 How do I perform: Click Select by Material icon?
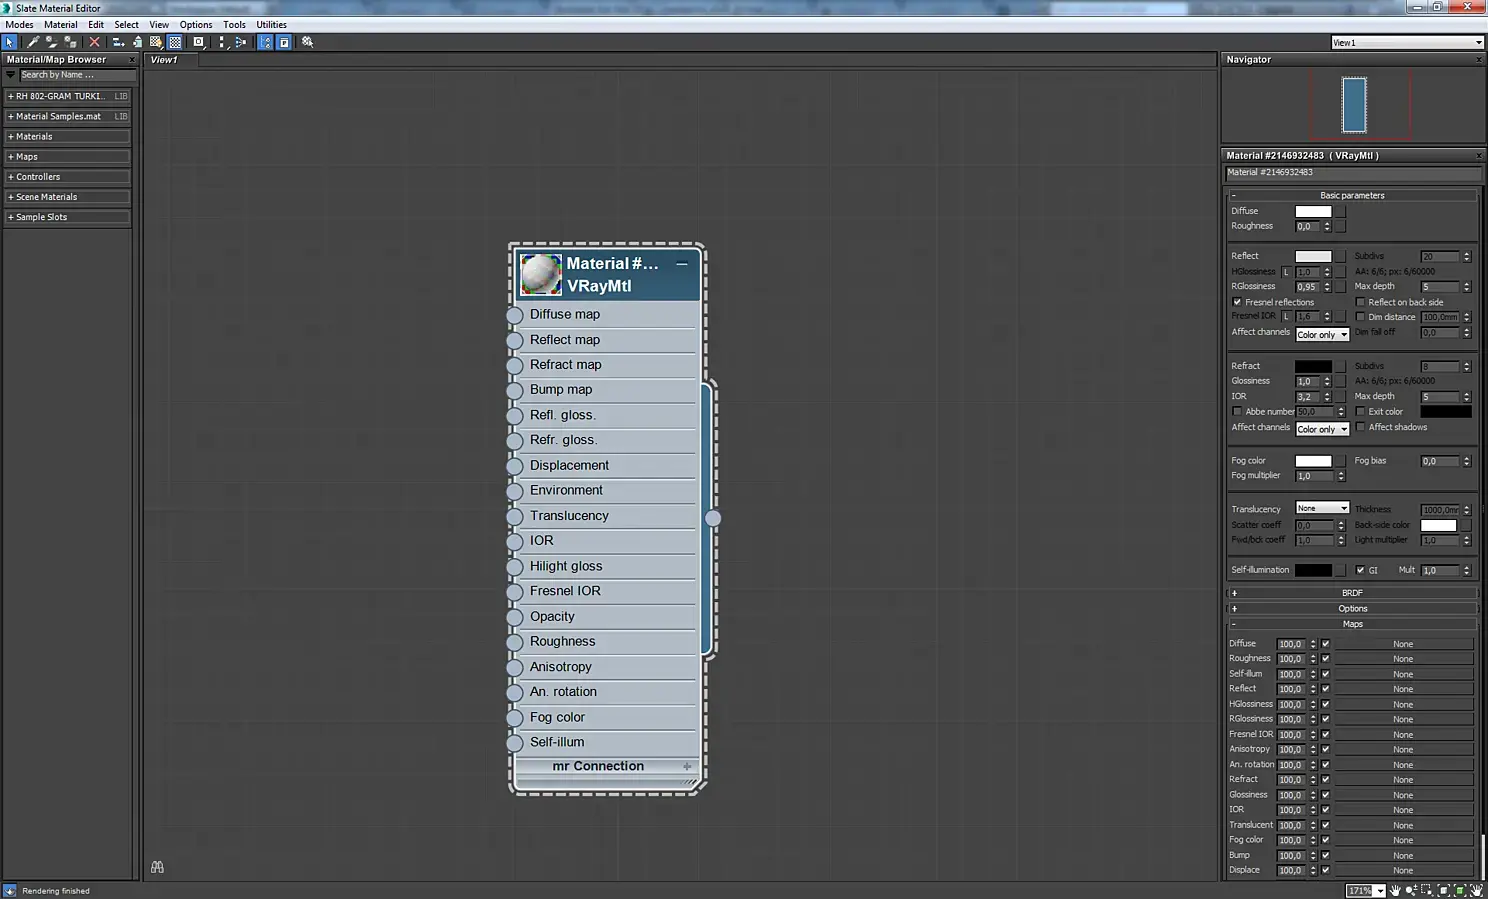pos(308,42)
